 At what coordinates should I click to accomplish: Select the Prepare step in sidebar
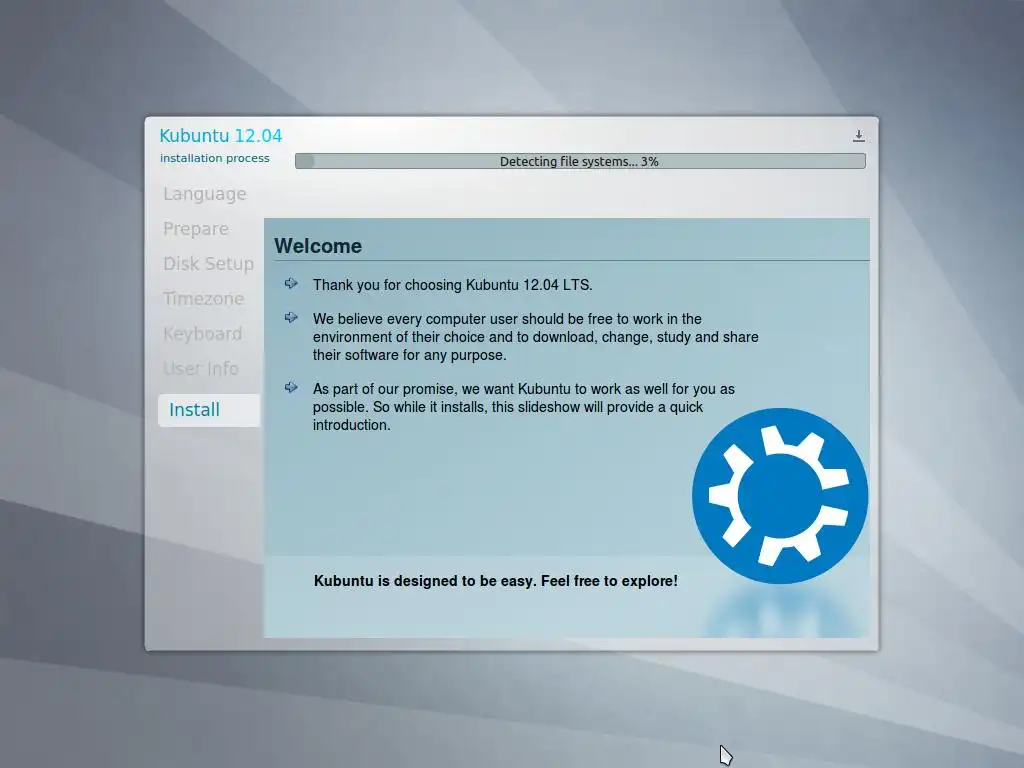click(196, 229)
